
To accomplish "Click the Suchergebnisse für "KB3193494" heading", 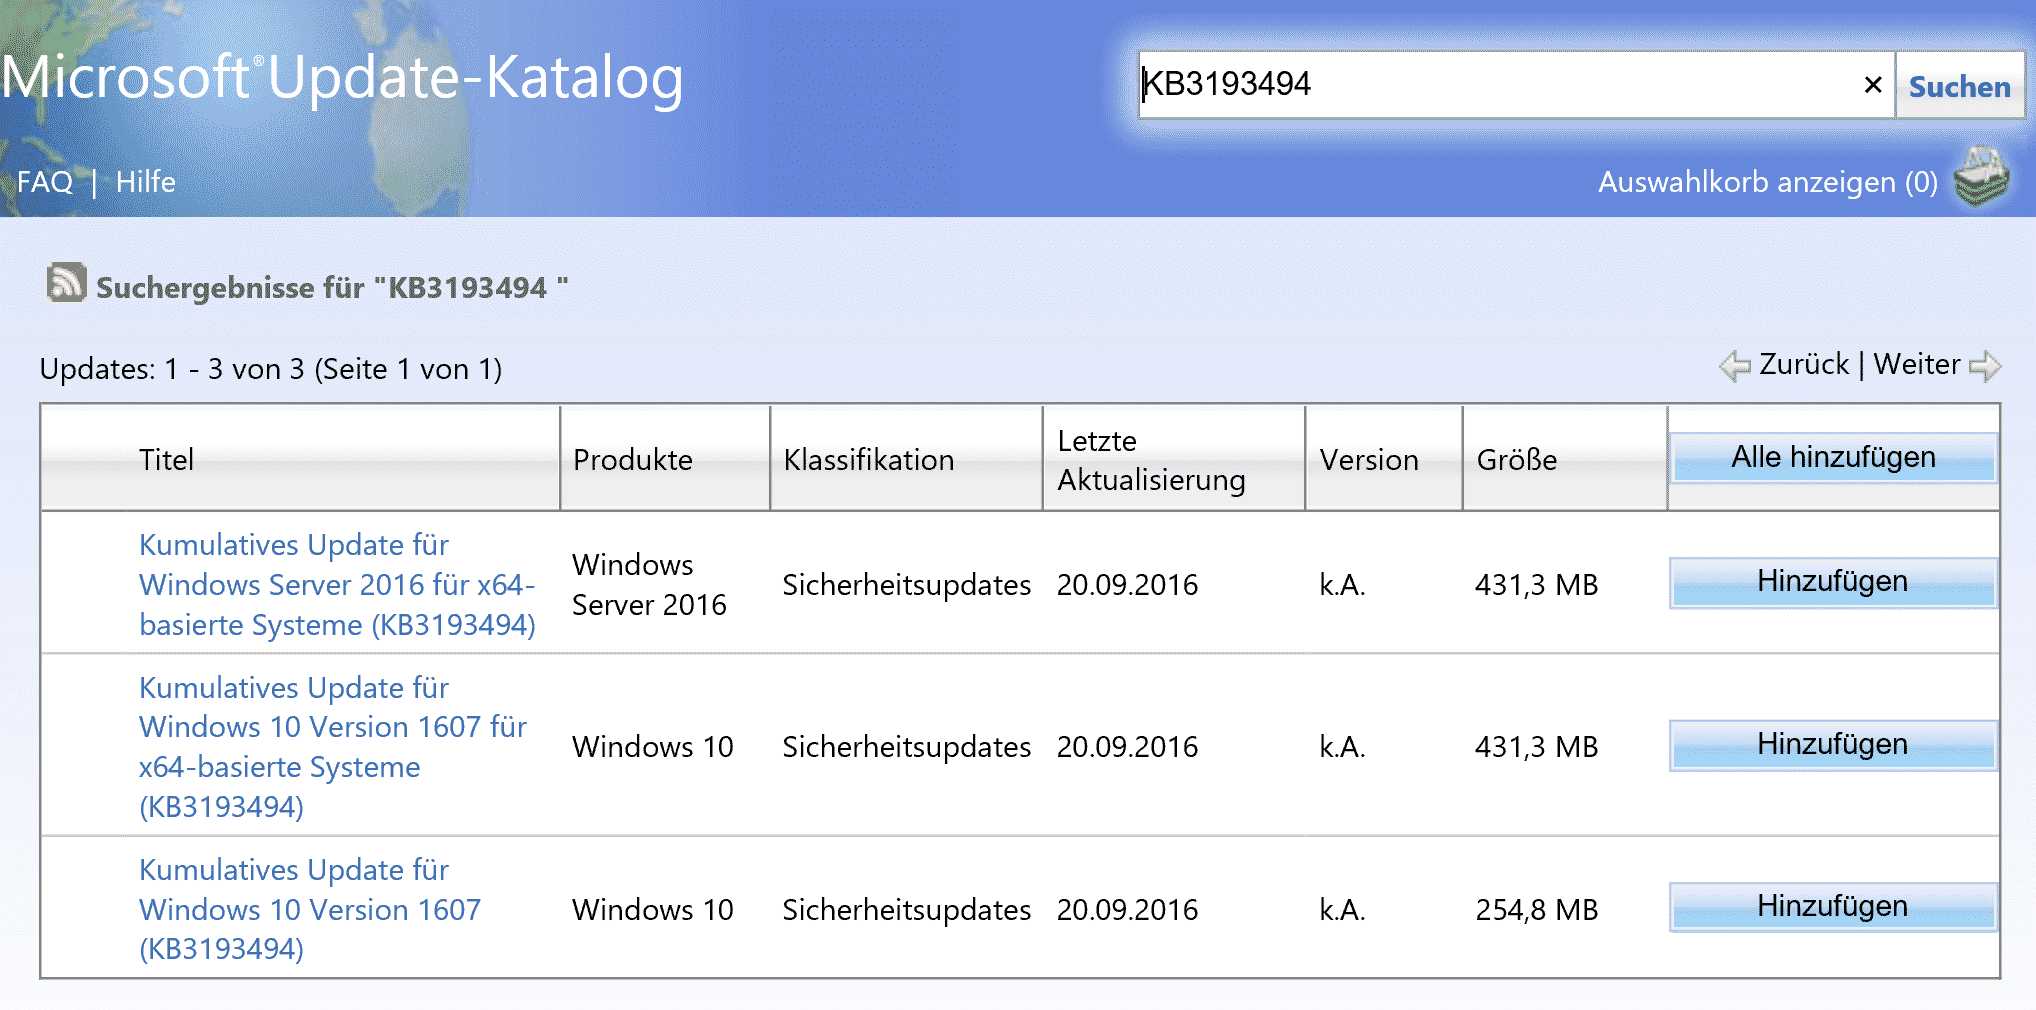I will coord(332,288).
